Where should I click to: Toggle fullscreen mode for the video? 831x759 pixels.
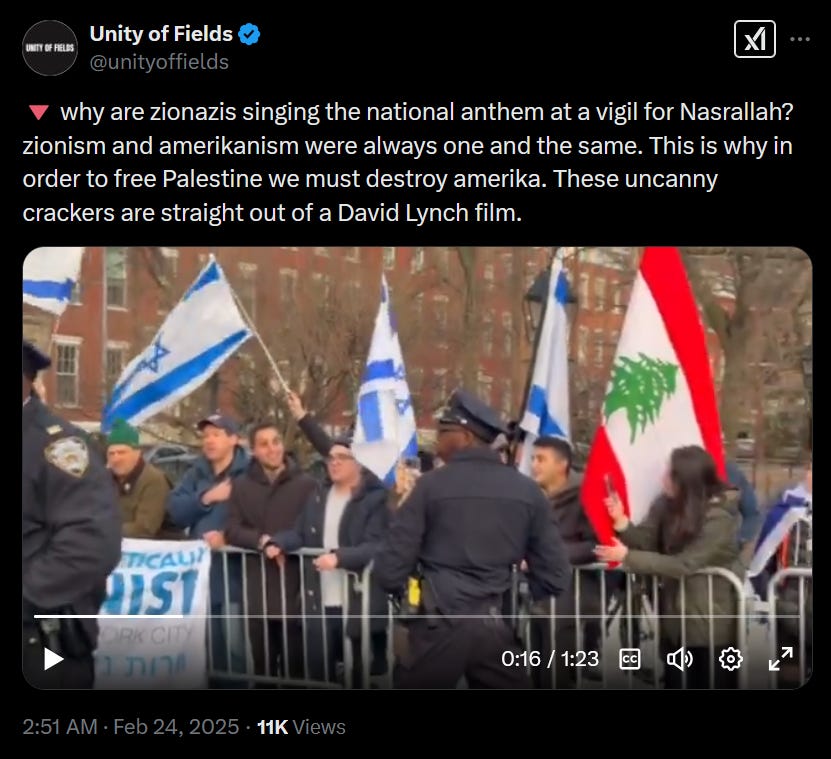[x=781, y=659]
